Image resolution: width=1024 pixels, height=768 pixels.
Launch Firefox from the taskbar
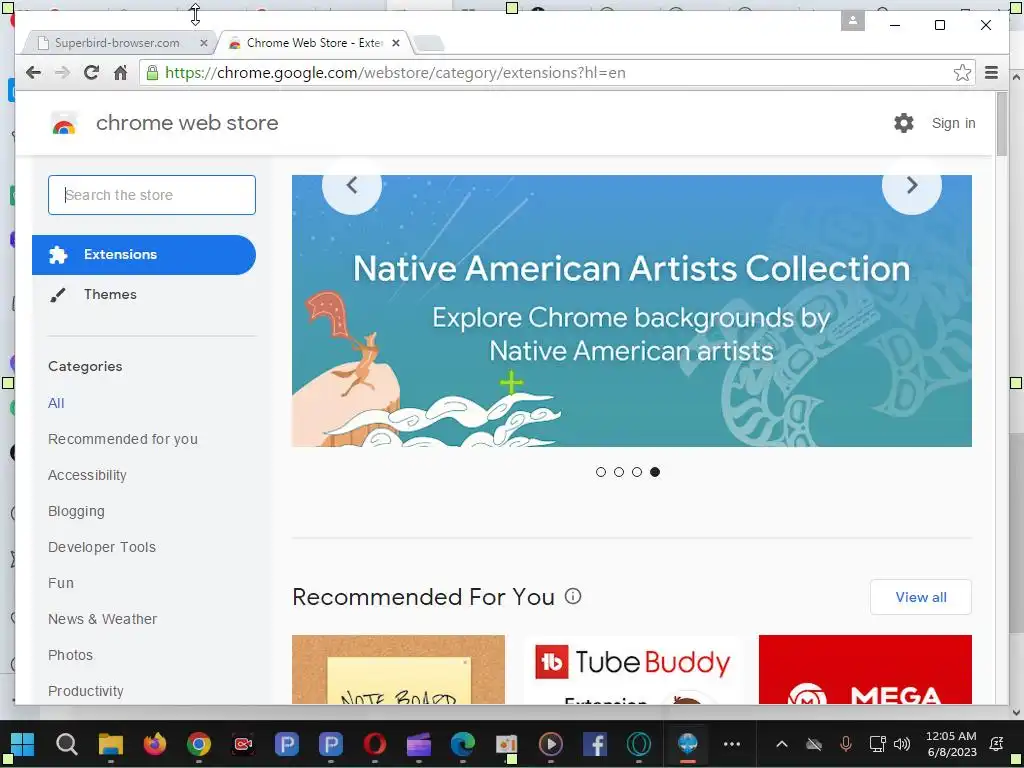(155, 744)
